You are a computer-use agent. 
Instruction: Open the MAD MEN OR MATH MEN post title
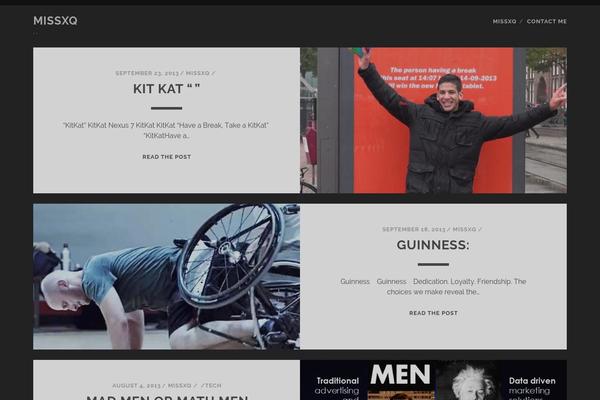167,397
